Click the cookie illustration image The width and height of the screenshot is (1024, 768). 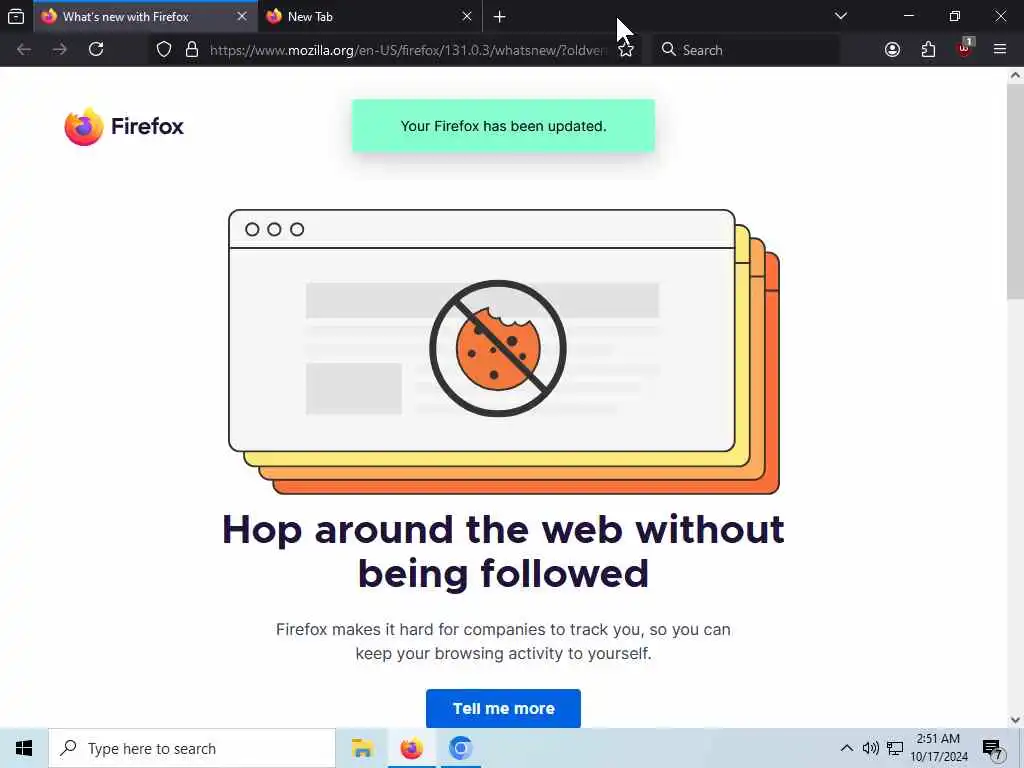(x=504, y=351)
